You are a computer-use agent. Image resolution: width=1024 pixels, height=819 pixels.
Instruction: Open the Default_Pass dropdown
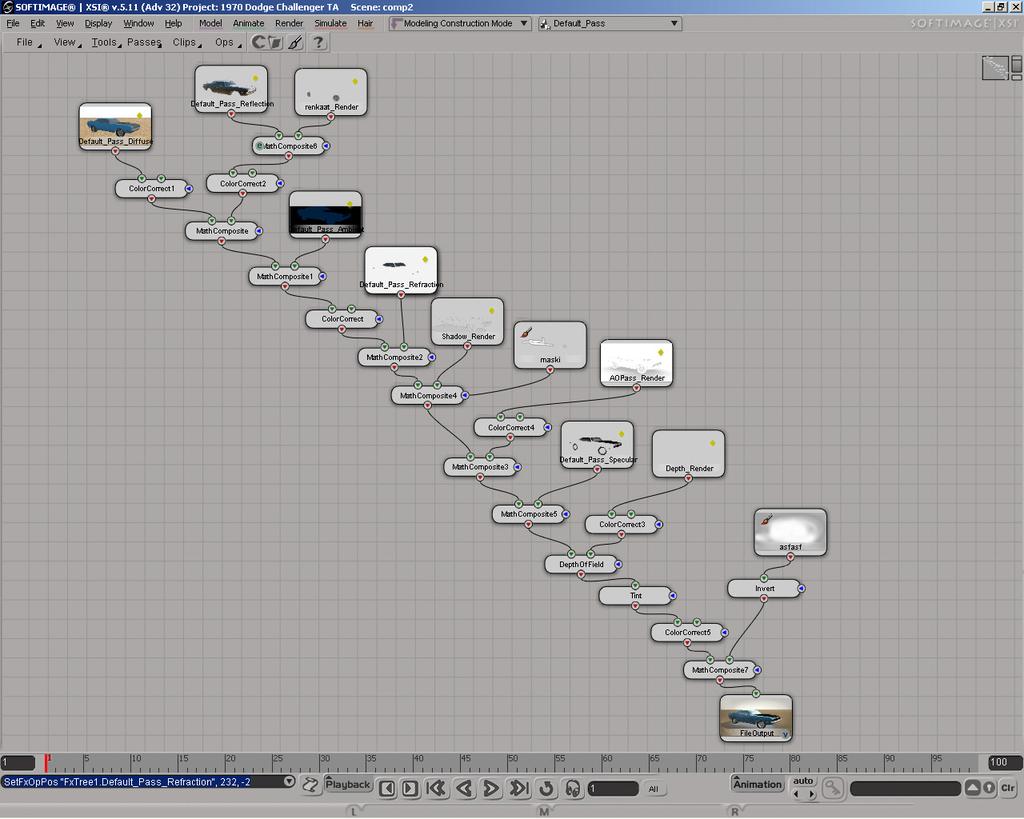[610, 24]
